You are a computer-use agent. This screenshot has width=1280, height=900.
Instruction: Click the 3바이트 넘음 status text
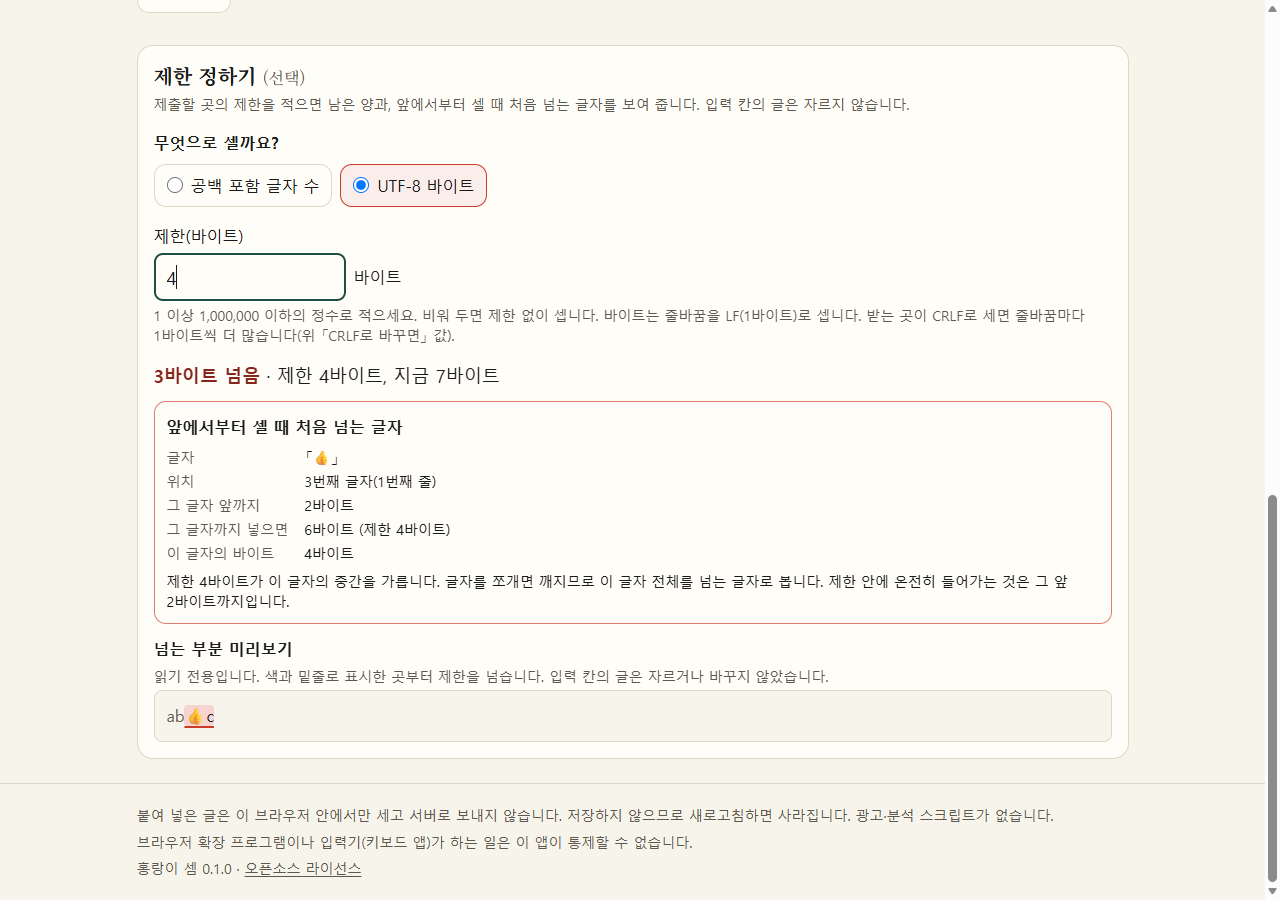[206, 376]
